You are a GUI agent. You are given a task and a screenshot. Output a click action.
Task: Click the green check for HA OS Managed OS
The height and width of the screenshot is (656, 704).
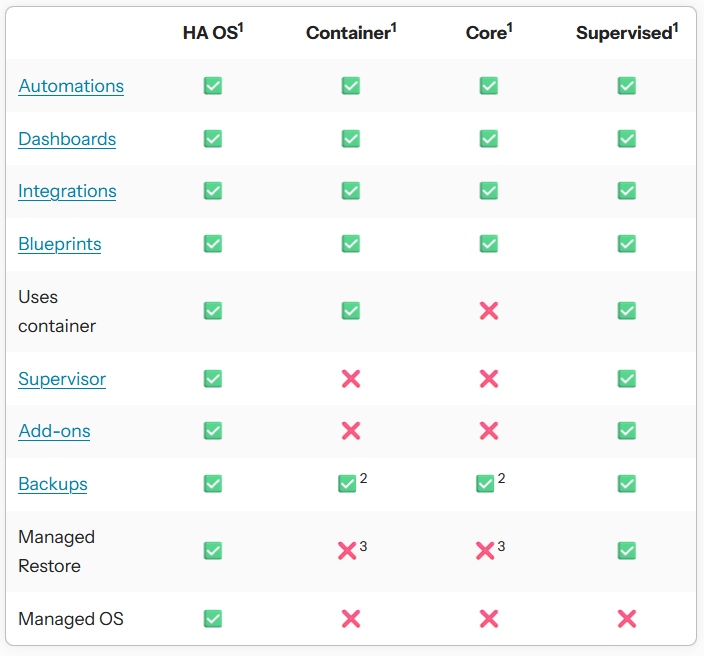pyautogui.click(x=213, y=619)
